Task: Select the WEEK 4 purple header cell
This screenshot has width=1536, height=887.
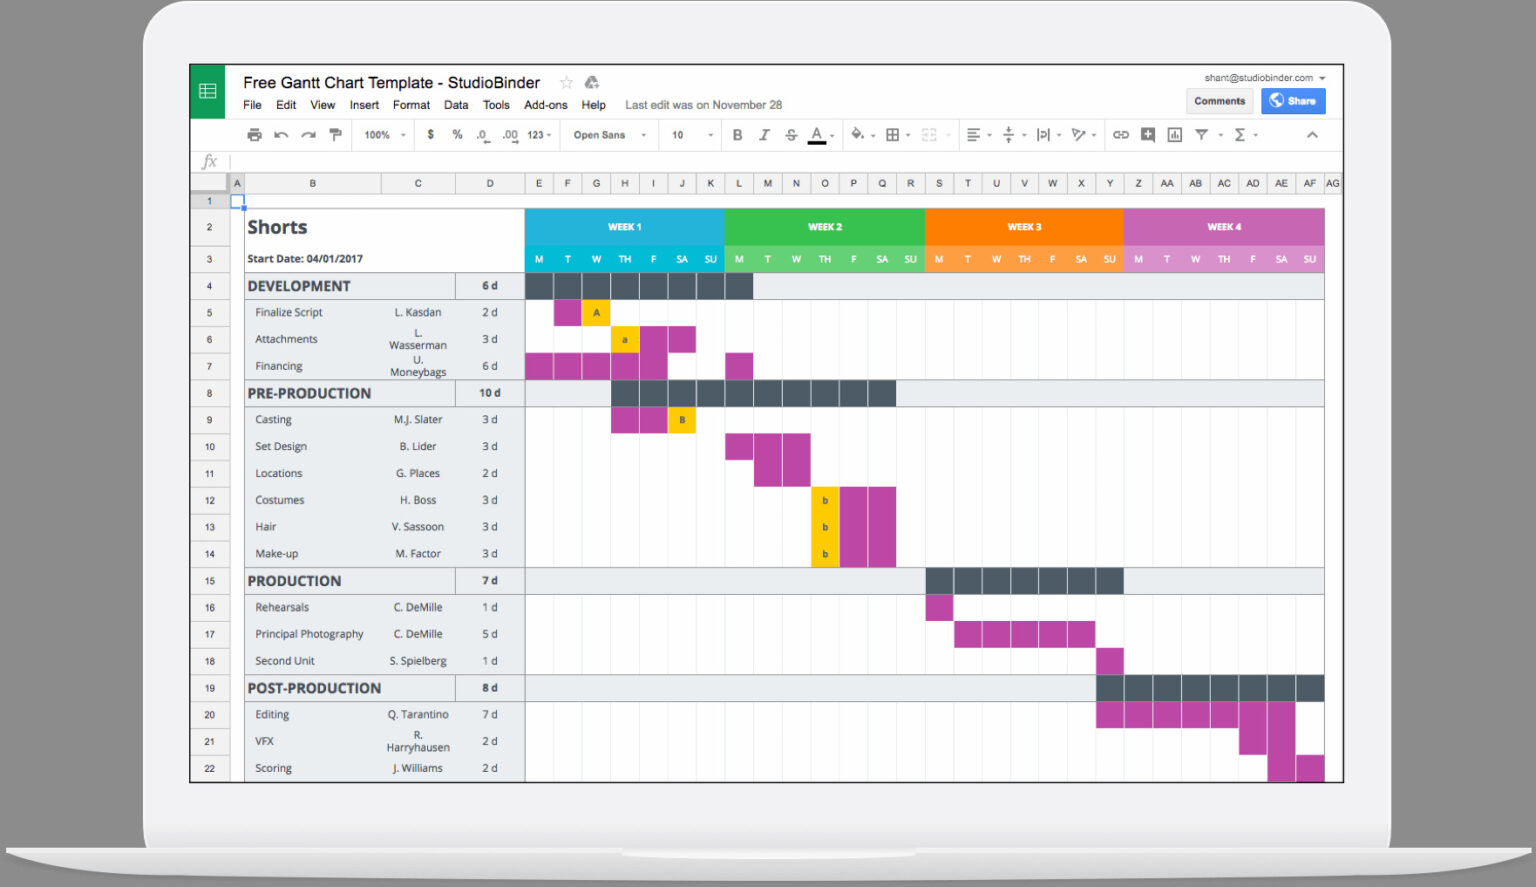Action: (x=1224, y=227)
